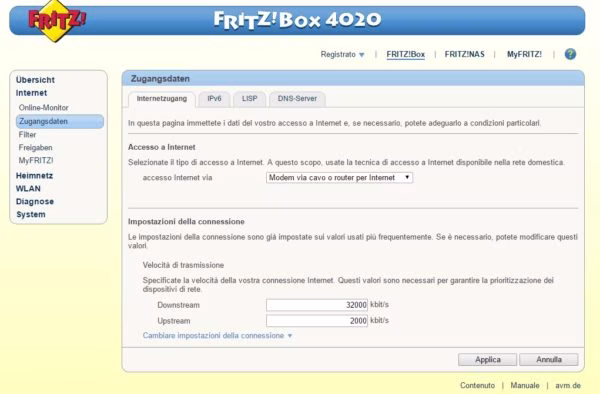The height and width of the screenshot is (394, 600).
Task: Open Online-Monitor submenu entry
Action: 44,107
